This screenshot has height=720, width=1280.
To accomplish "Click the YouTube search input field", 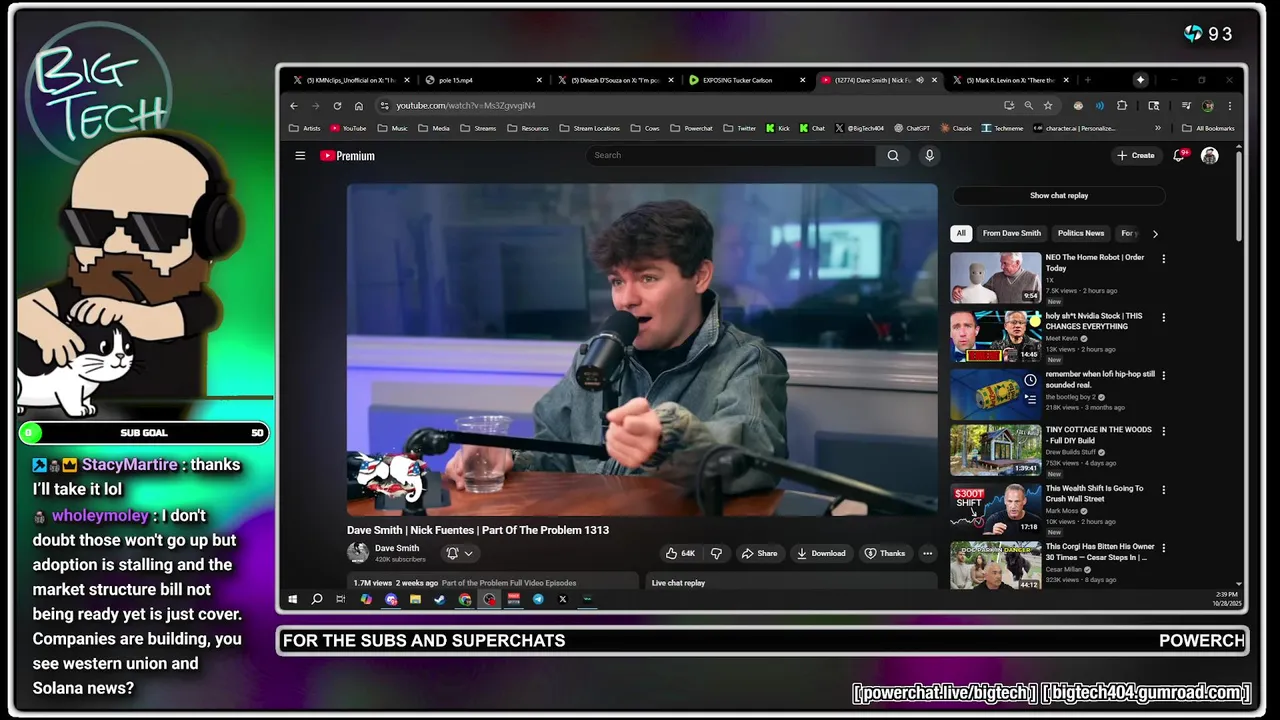I will (x=730, y=155).
